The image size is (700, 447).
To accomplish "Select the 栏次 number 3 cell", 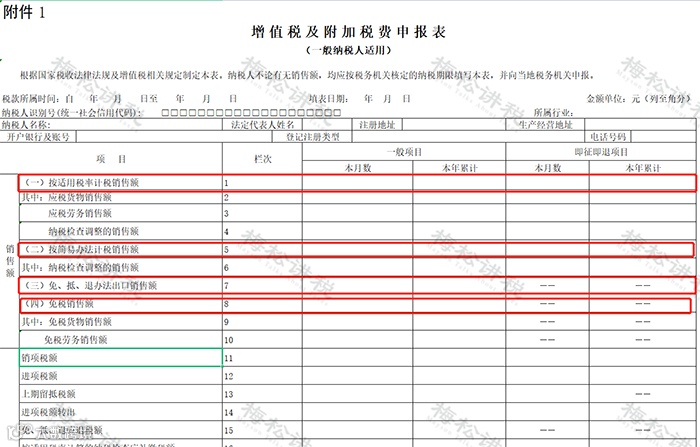I will click(x=262, y=213).
